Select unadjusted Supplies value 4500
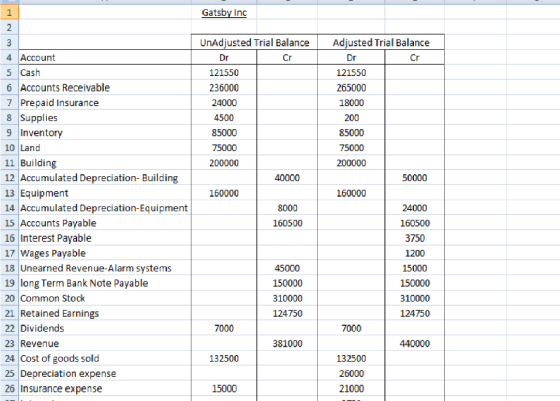560x401 pixels. click(224, 117)
